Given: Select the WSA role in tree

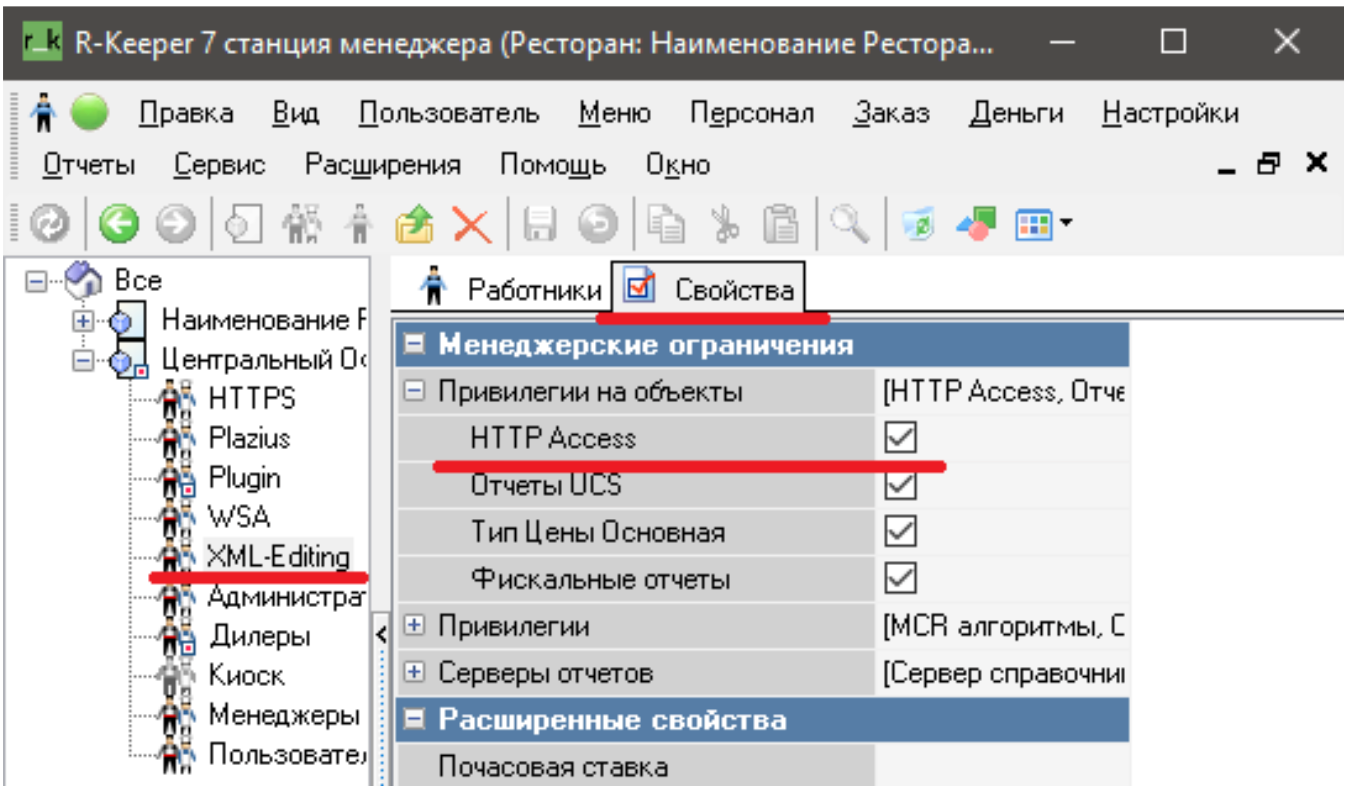Looking at the screenshot, I should point(239,517).
